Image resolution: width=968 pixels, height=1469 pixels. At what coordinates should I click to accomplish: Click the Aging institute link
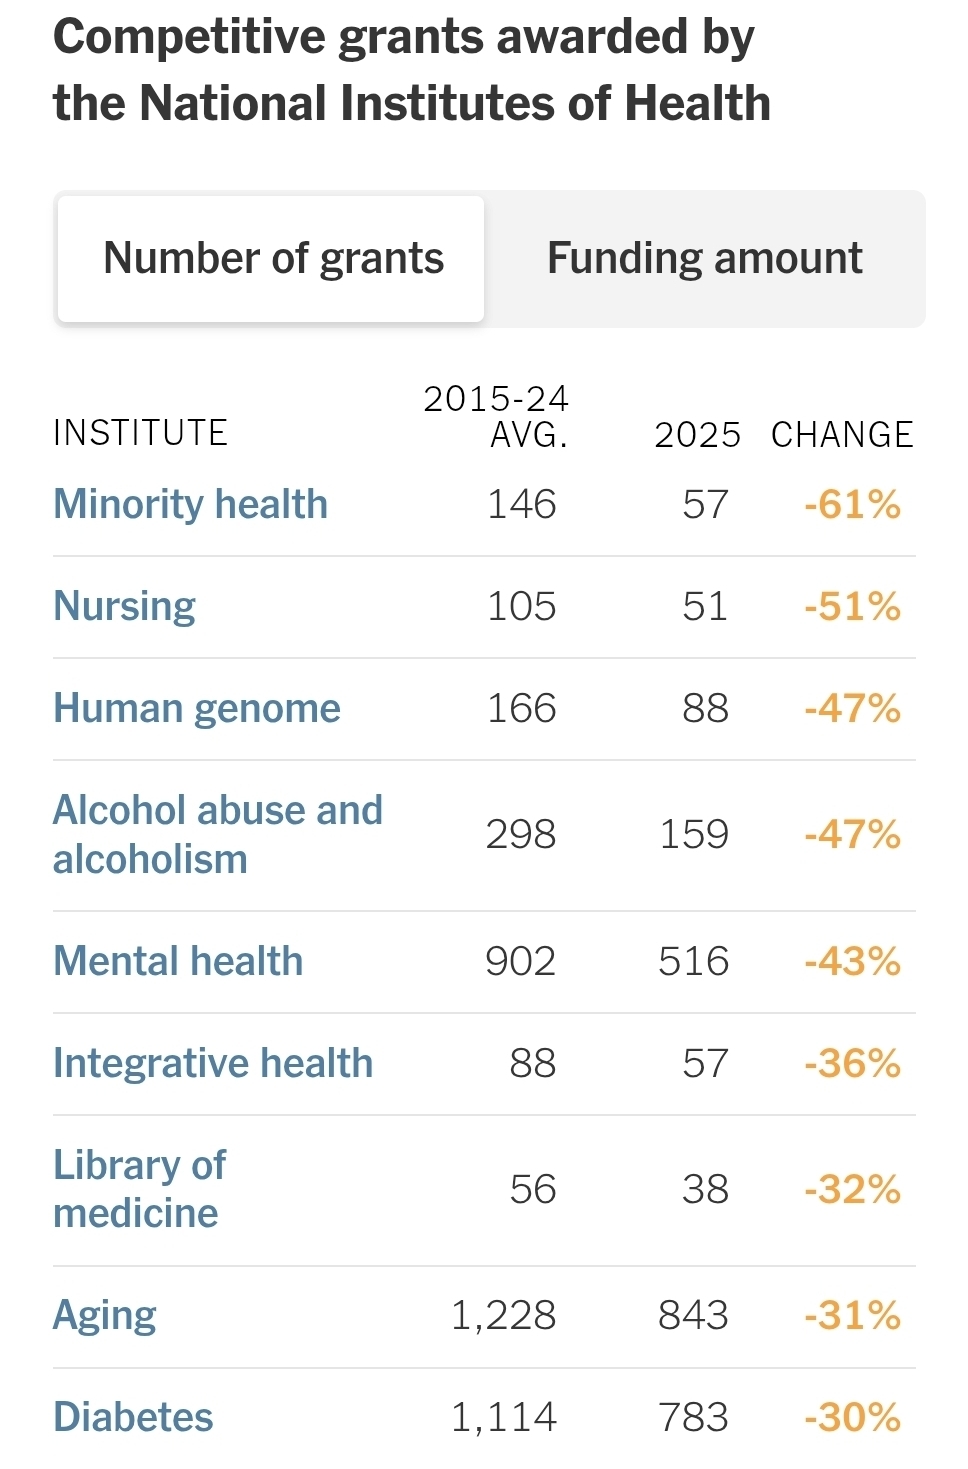pyautogui.click(x=105, y=1315)
